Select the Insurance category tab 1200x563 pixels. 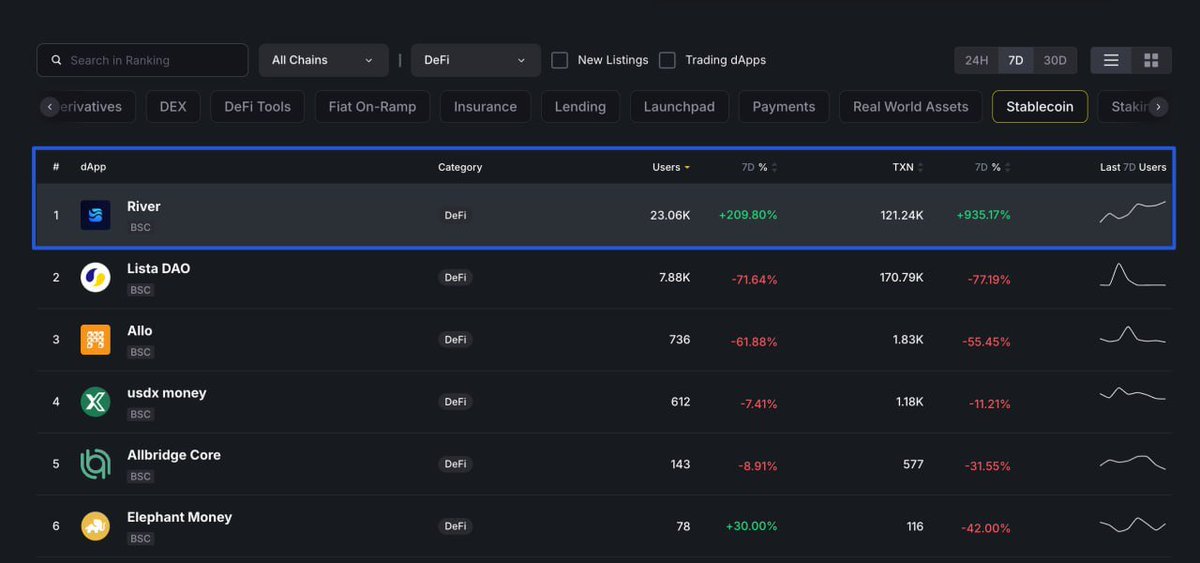pyautogui.click(x=485, y=107)
